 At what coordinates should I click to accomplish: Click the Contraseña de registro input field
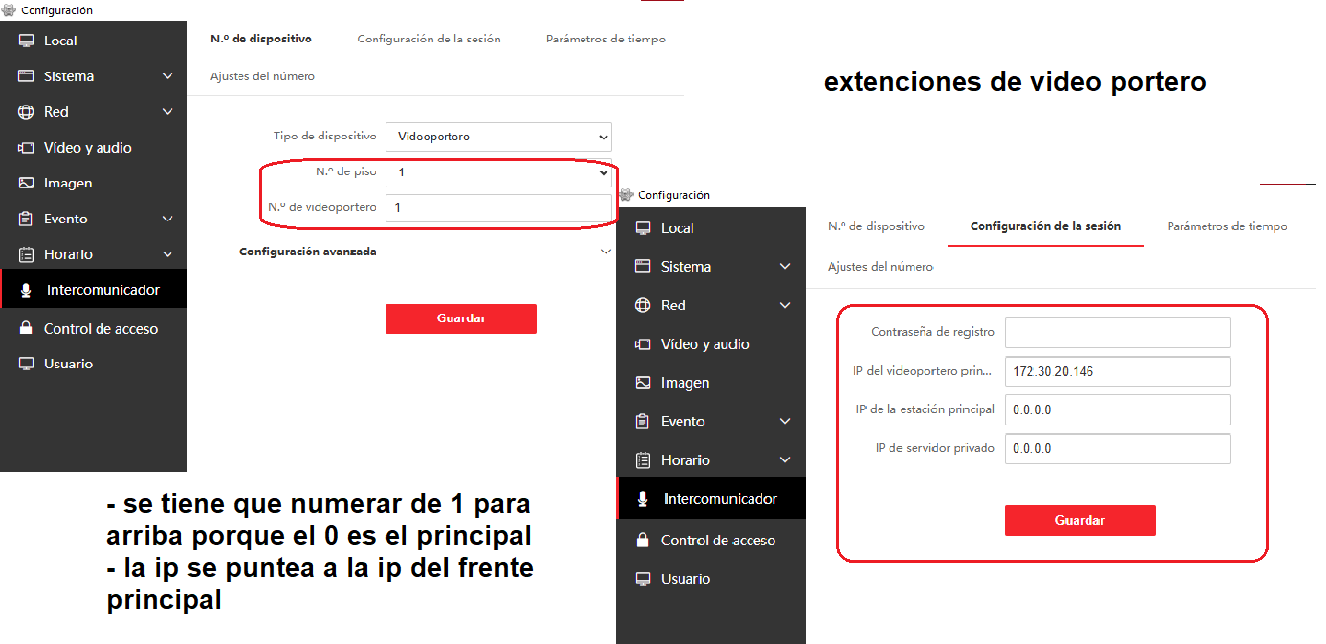point(1117,333)
